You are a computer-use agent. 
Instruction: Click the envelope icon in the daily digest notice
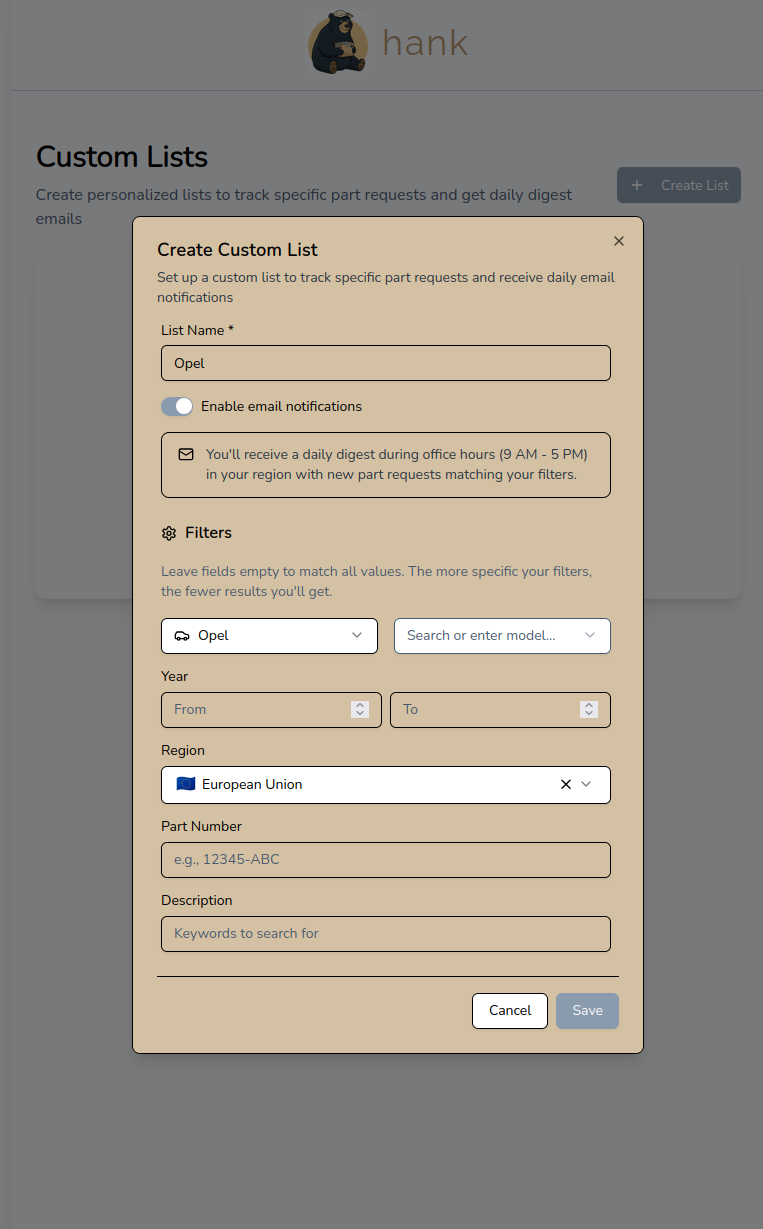click(185, 454)
